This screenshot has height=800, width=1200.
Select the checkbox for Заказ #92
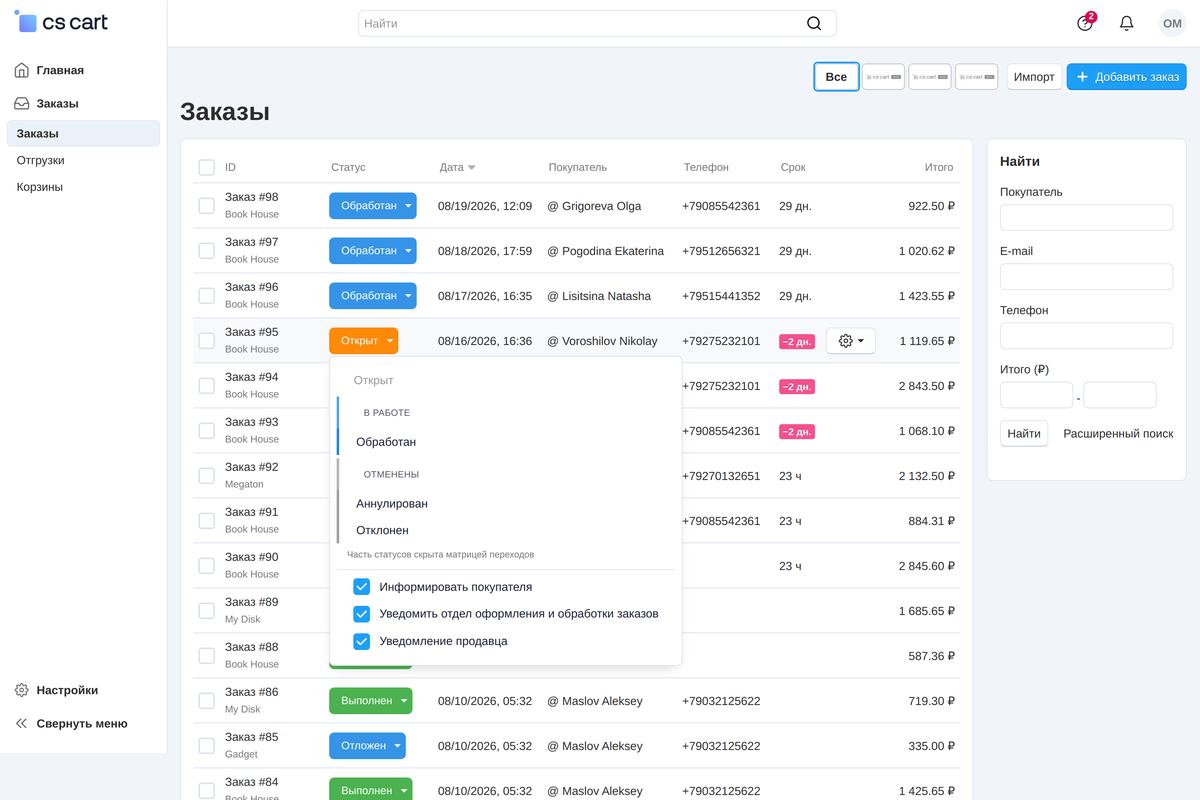click(x=206, y=476)
